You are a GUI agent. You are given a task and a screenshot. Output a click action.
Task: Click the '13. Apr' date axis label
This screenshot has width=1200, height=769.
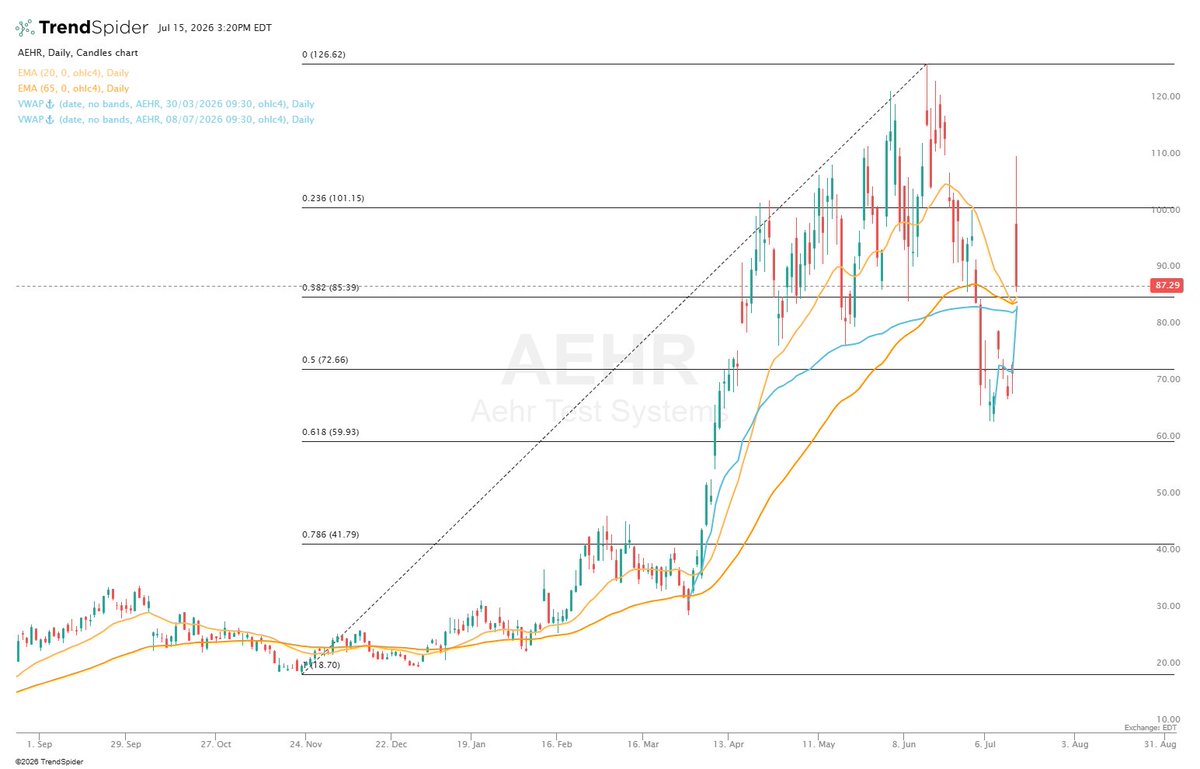click(x=731, y=744)
